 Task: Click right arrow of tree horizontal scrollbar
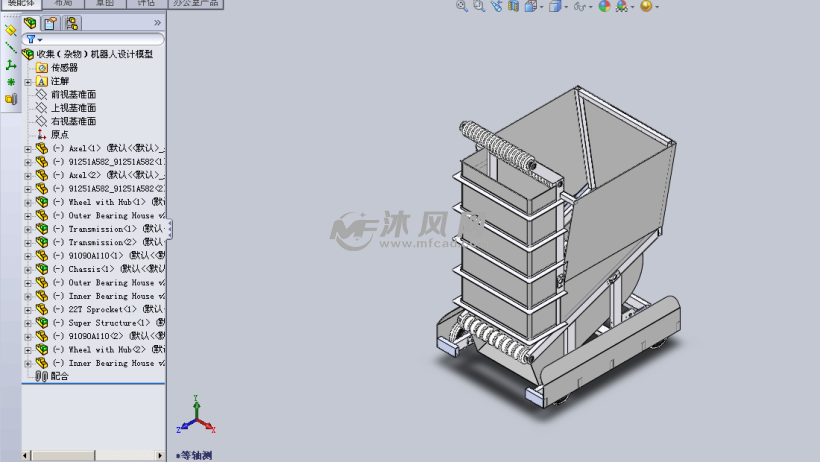[x=161, y=456]
